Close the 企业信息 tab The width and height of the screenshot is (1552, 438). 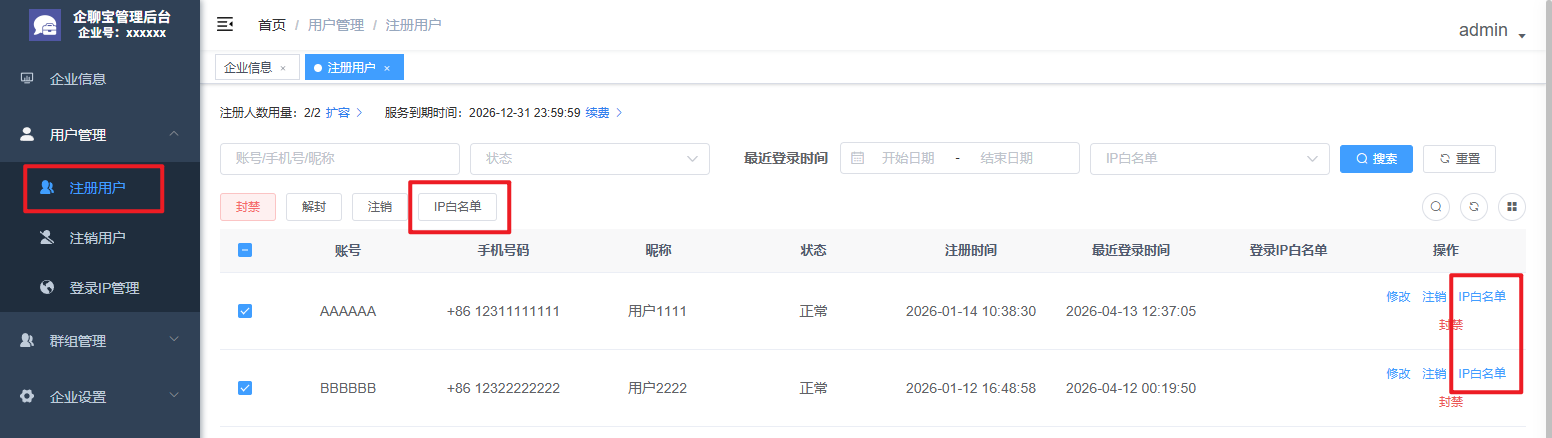[283, 68]
